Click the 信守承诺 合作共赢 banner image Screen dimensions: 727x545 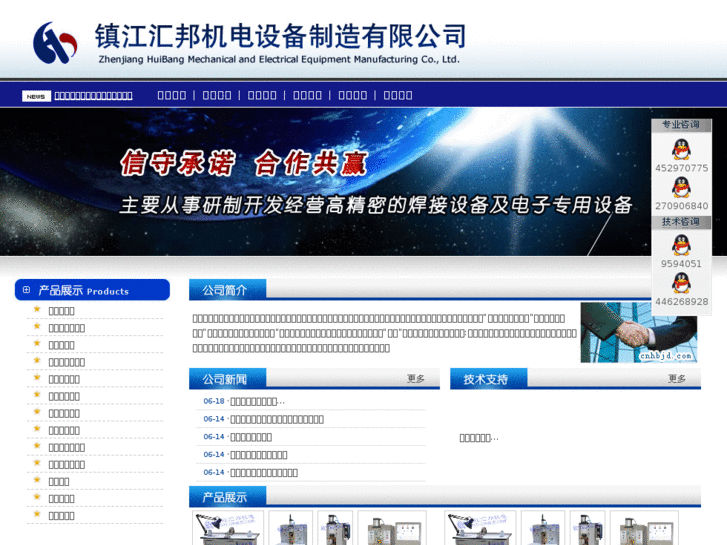pos(325,182)
